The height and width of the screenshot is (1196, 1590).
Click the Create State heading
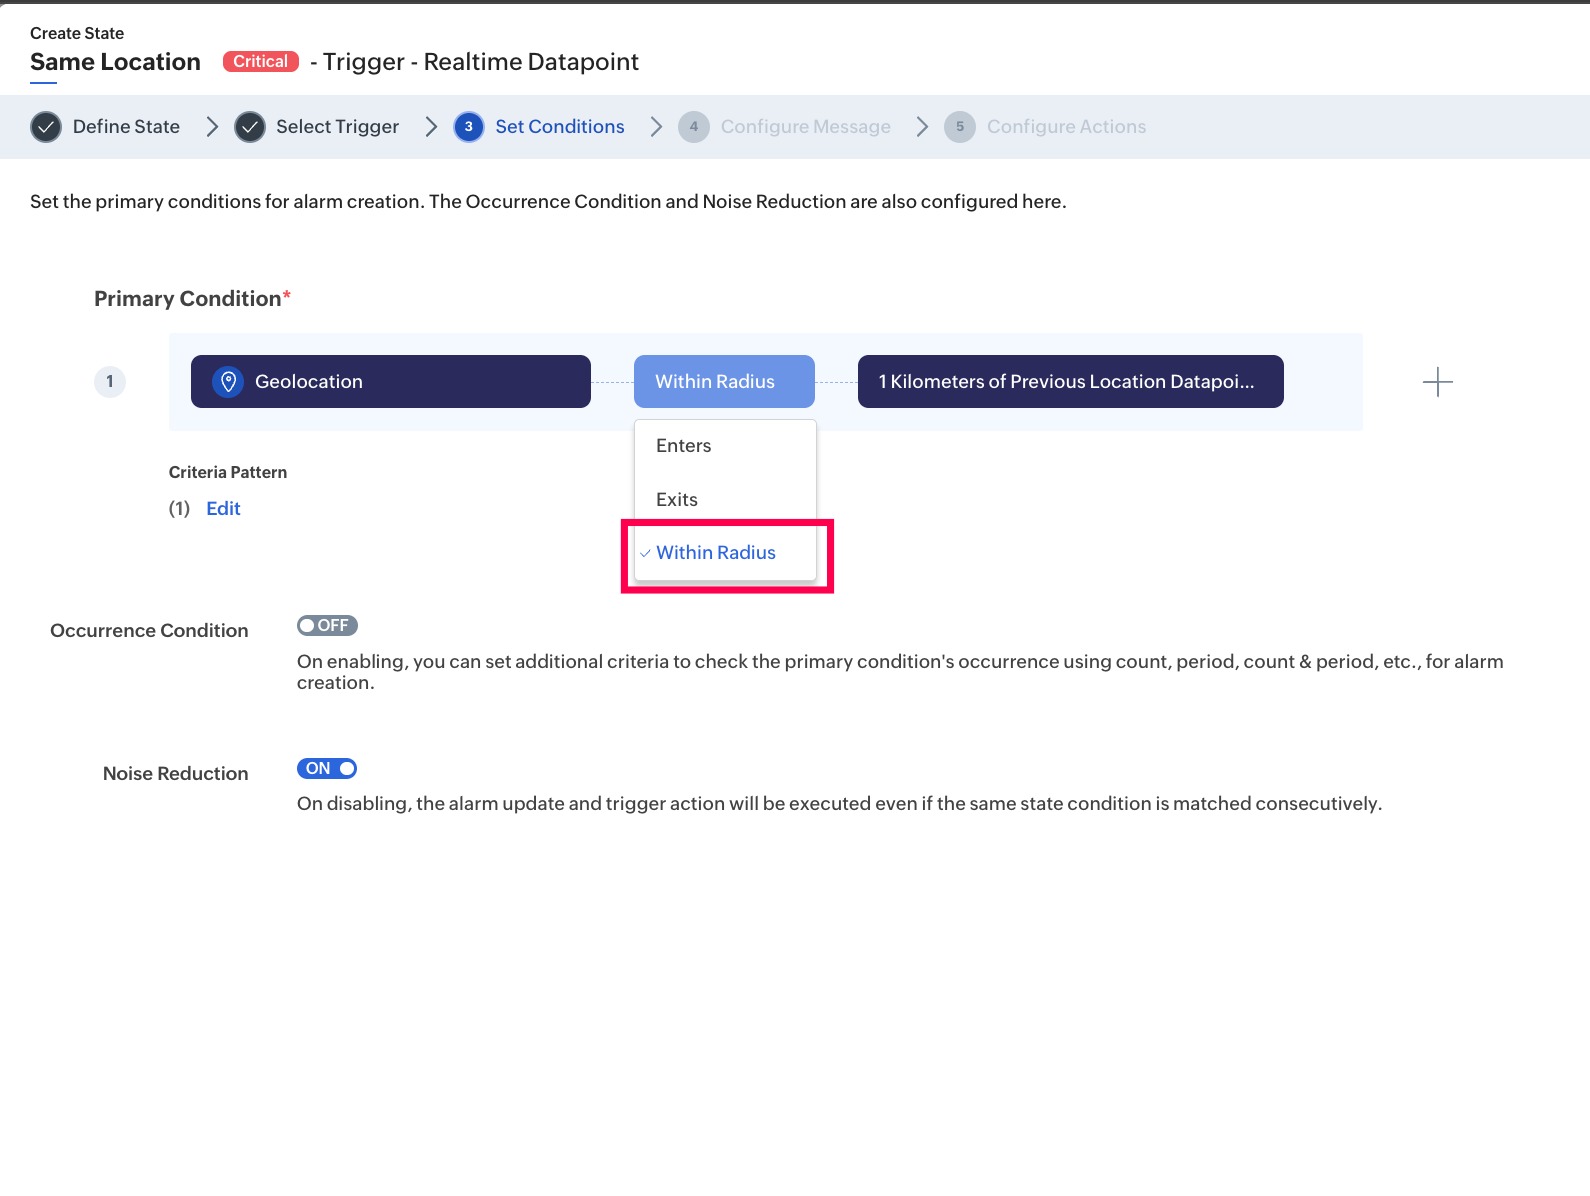77,33
